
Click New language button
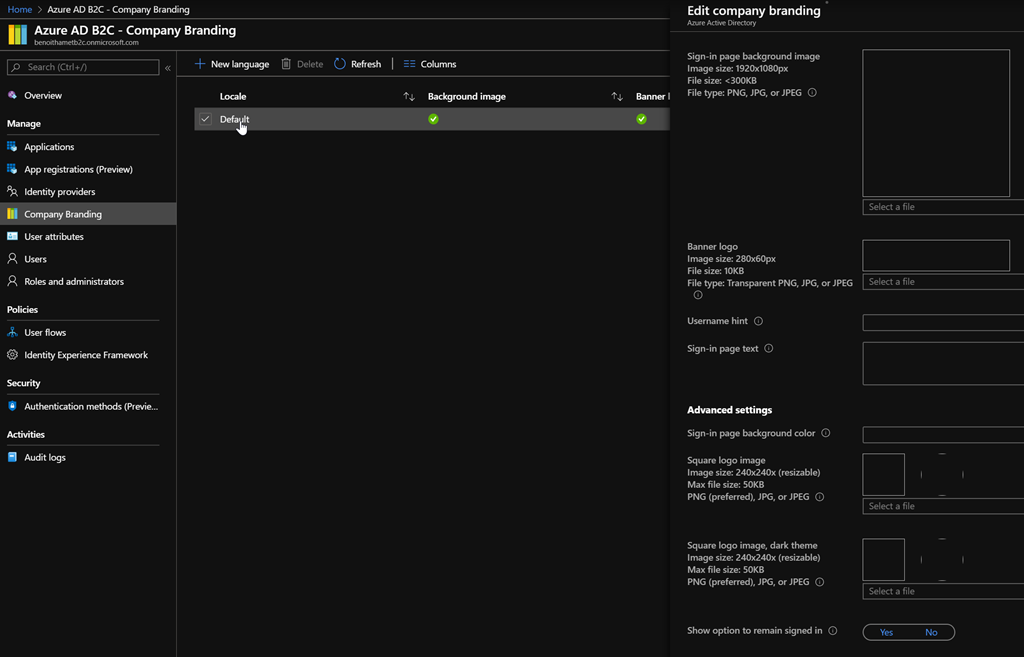click(232, 63)
